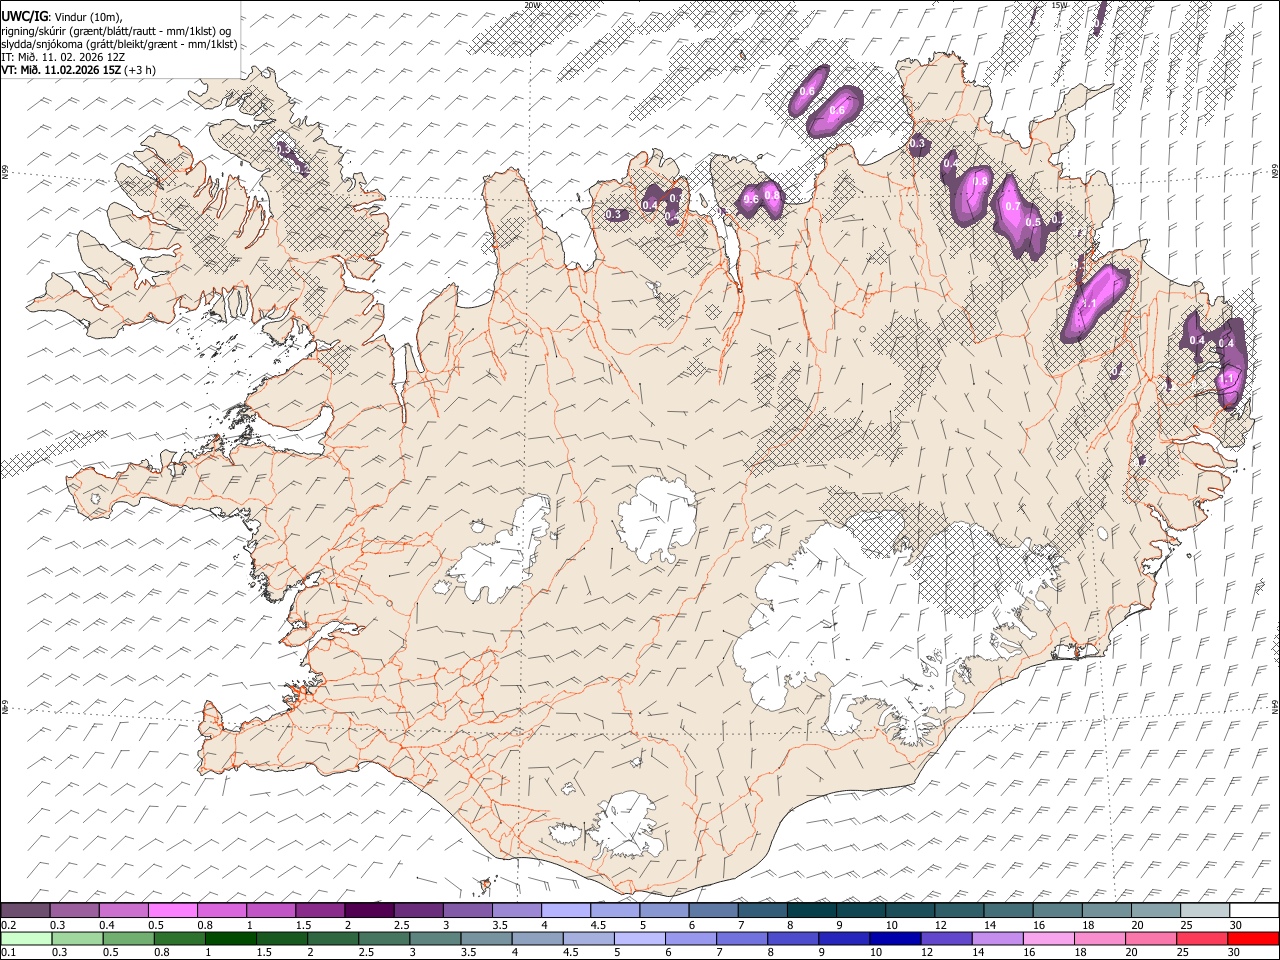1280x960 pixels.
Task: Click the '0.7' precipitation value on the map
Action: point(1012,207)
